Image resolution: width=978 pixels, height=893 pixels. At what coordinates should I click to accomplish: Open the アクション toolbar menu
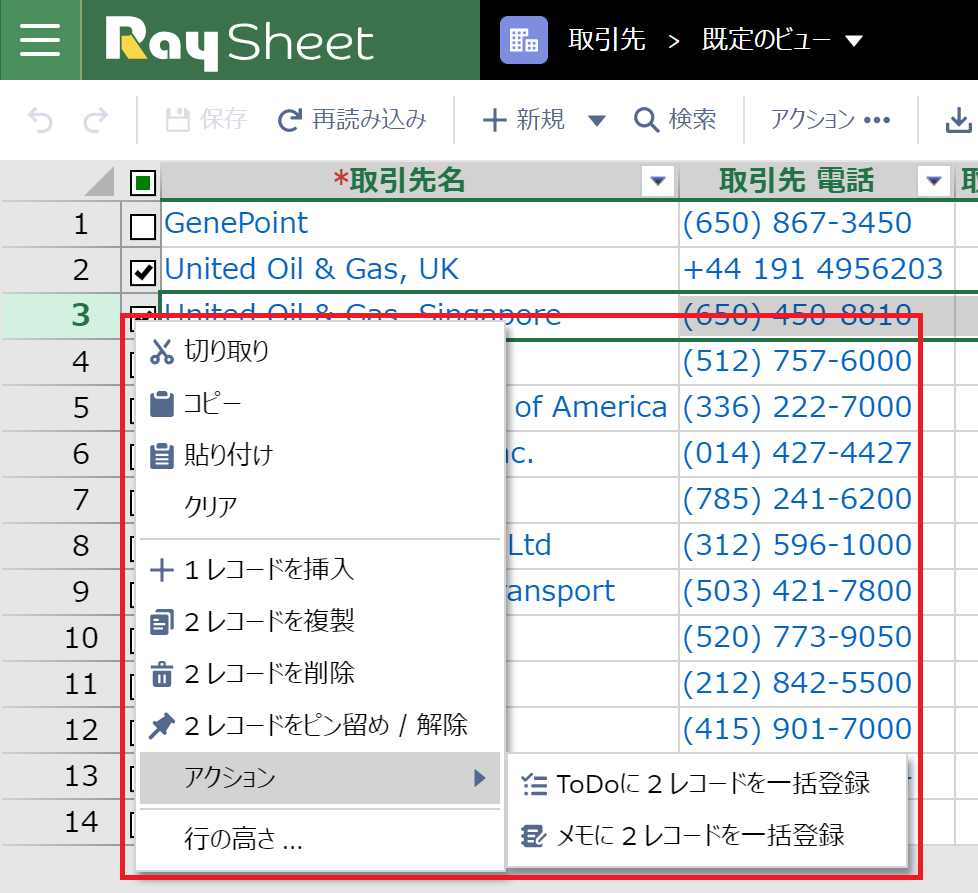coord(830,119)
